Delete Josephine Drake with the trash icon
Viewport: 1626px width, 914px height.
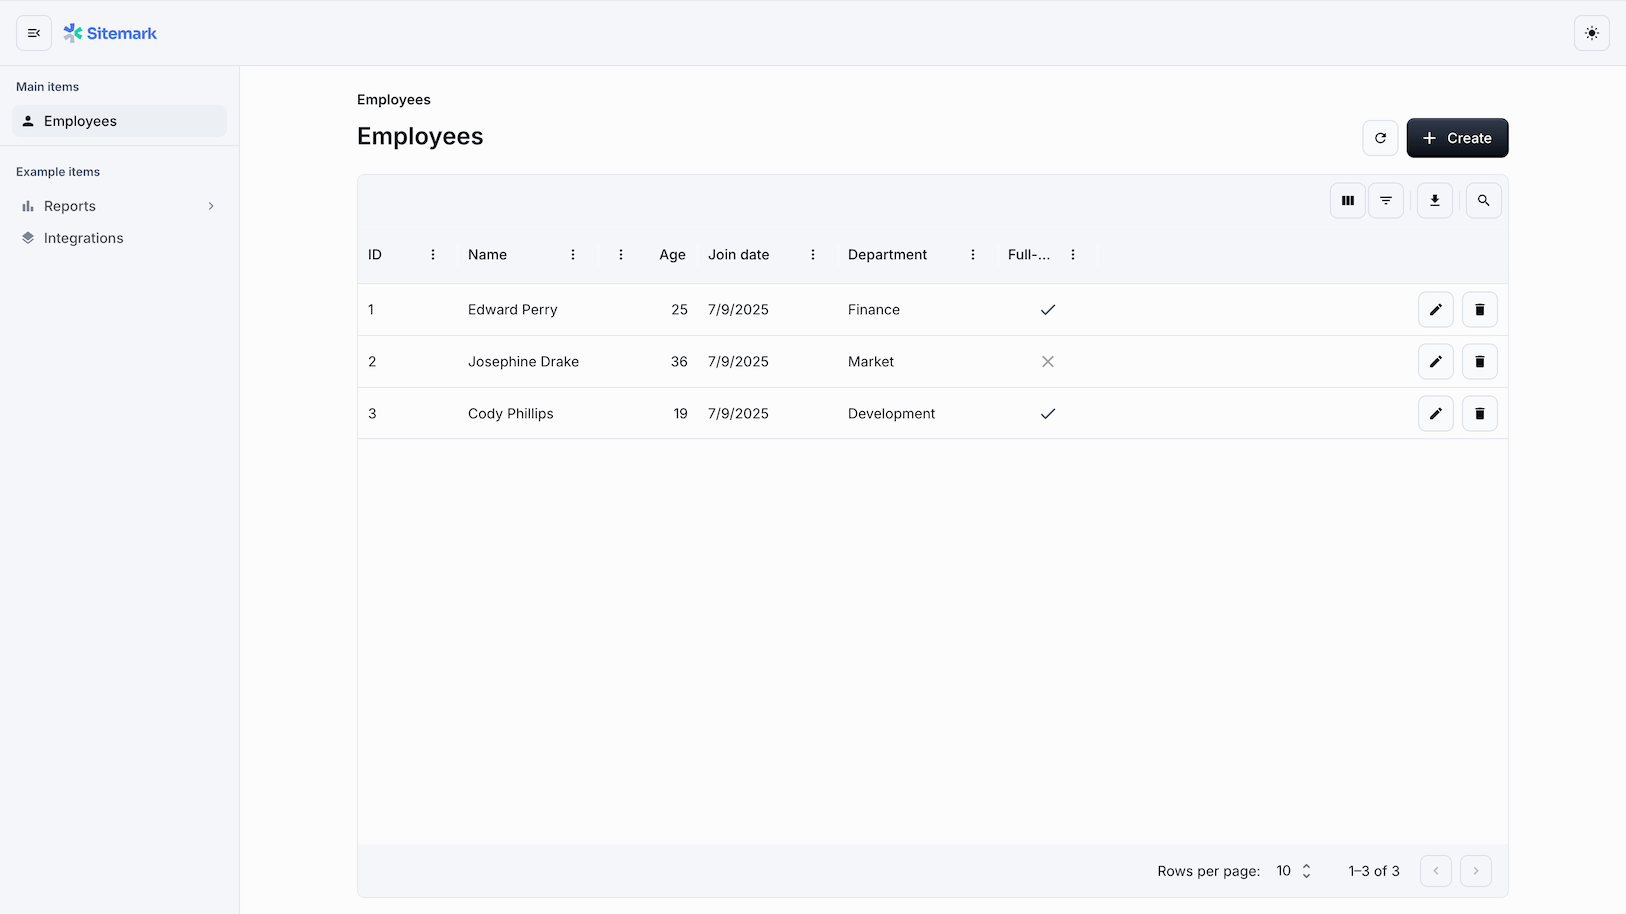coord(1479,361)
